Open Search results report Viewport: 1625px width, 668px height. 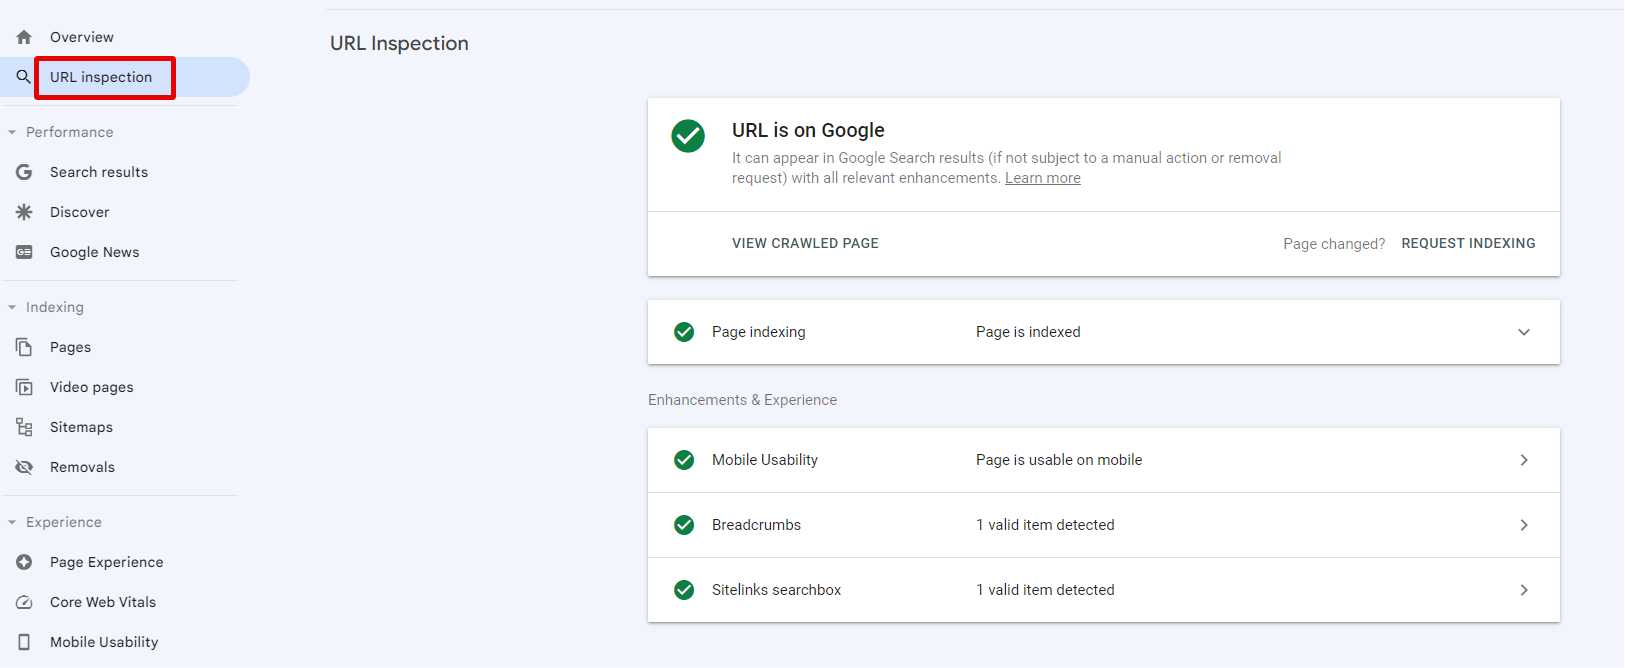99,172
